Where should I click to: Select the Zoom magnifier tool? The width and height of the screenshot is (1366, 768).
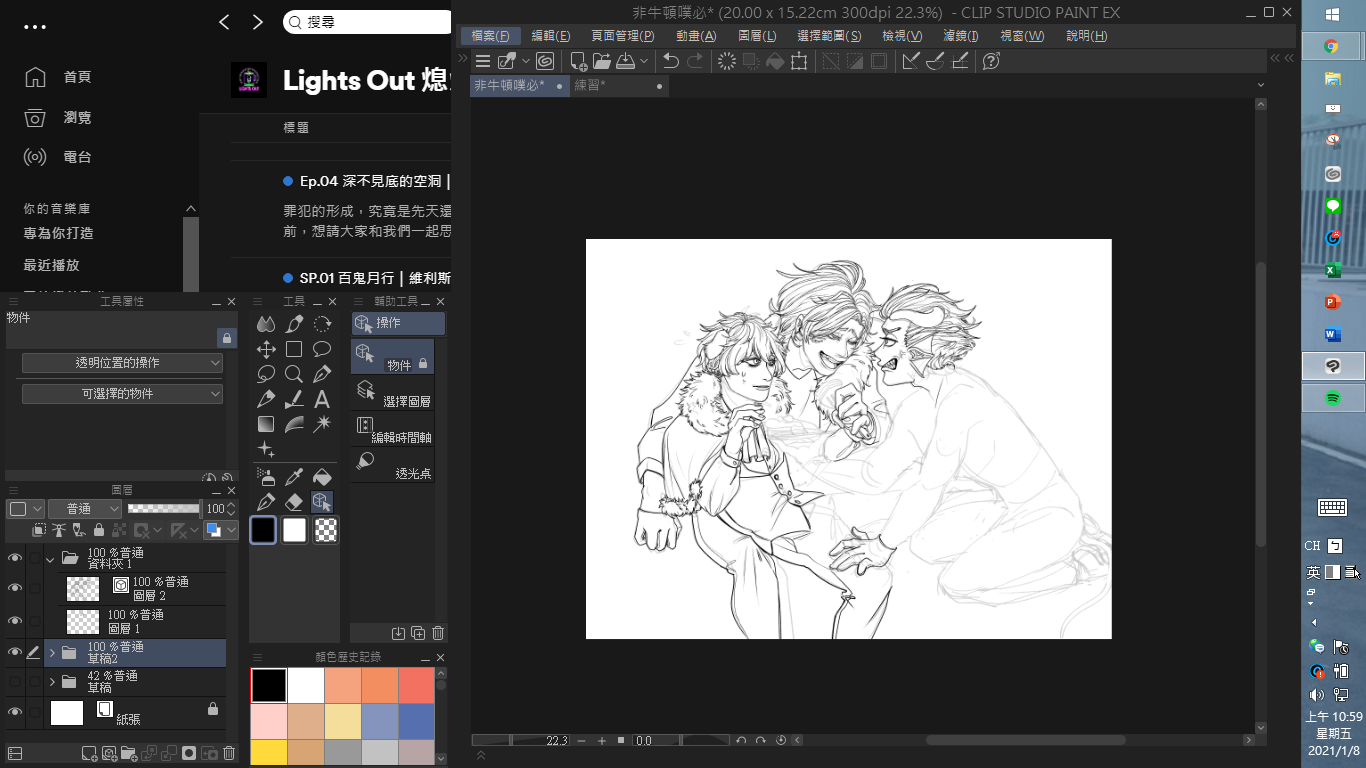294,374
